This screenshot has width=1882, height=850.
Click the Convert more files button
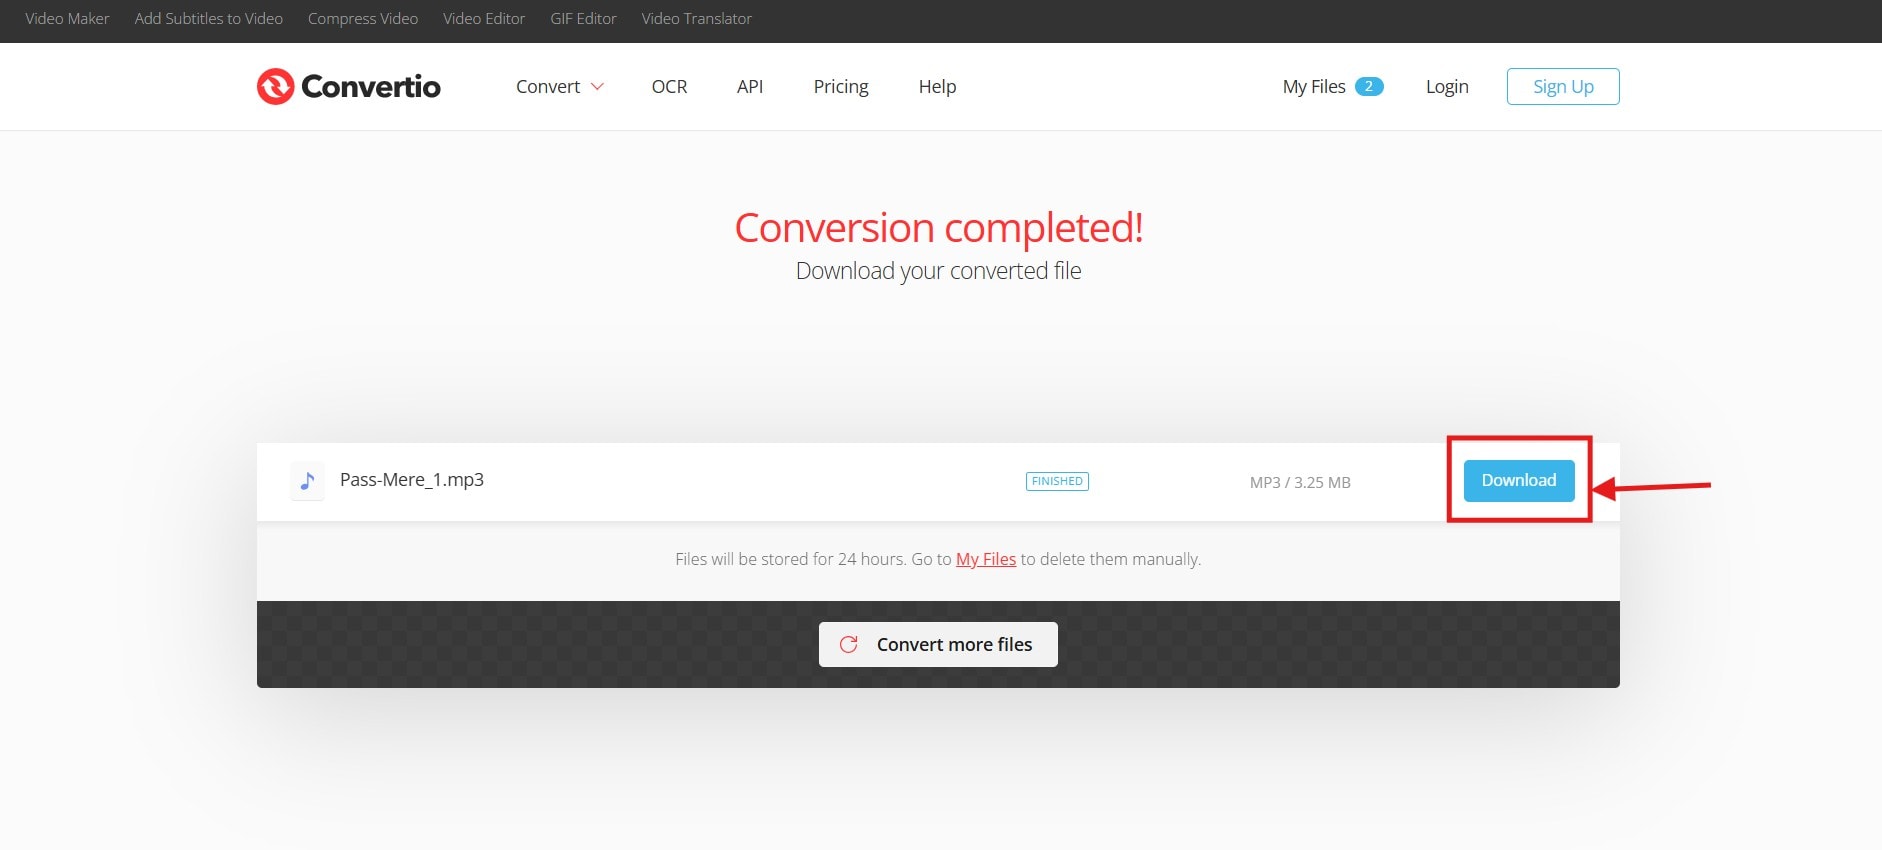938,645
